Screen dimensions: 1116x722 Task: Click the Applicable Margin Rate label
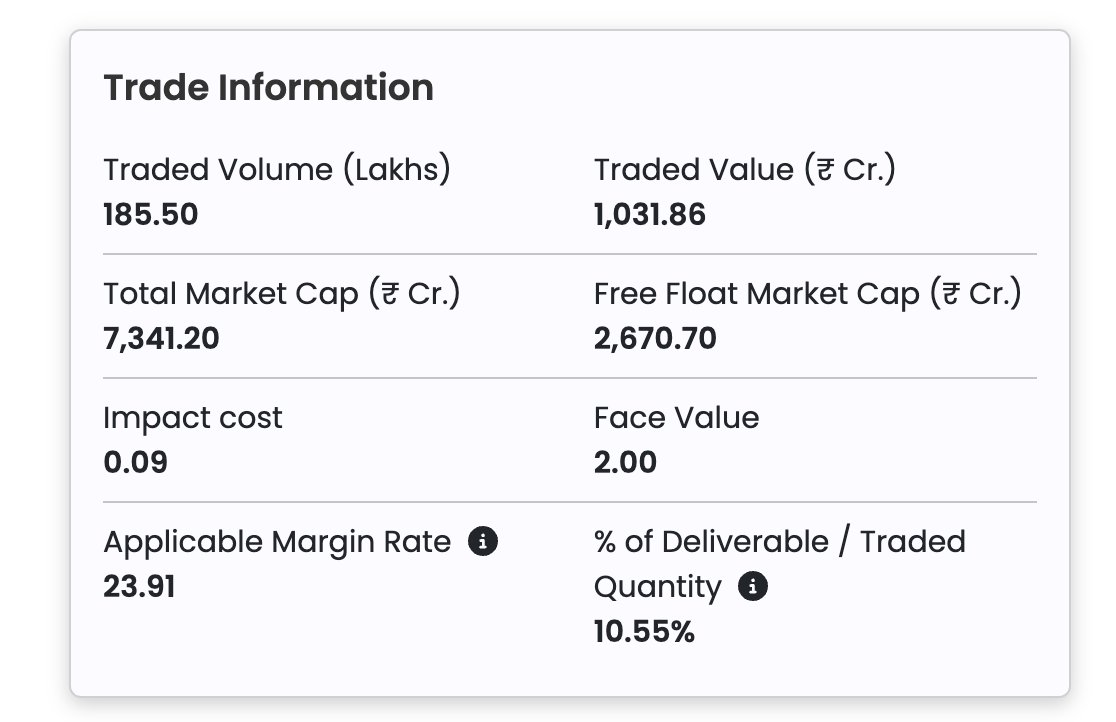[x=277, y=542]
